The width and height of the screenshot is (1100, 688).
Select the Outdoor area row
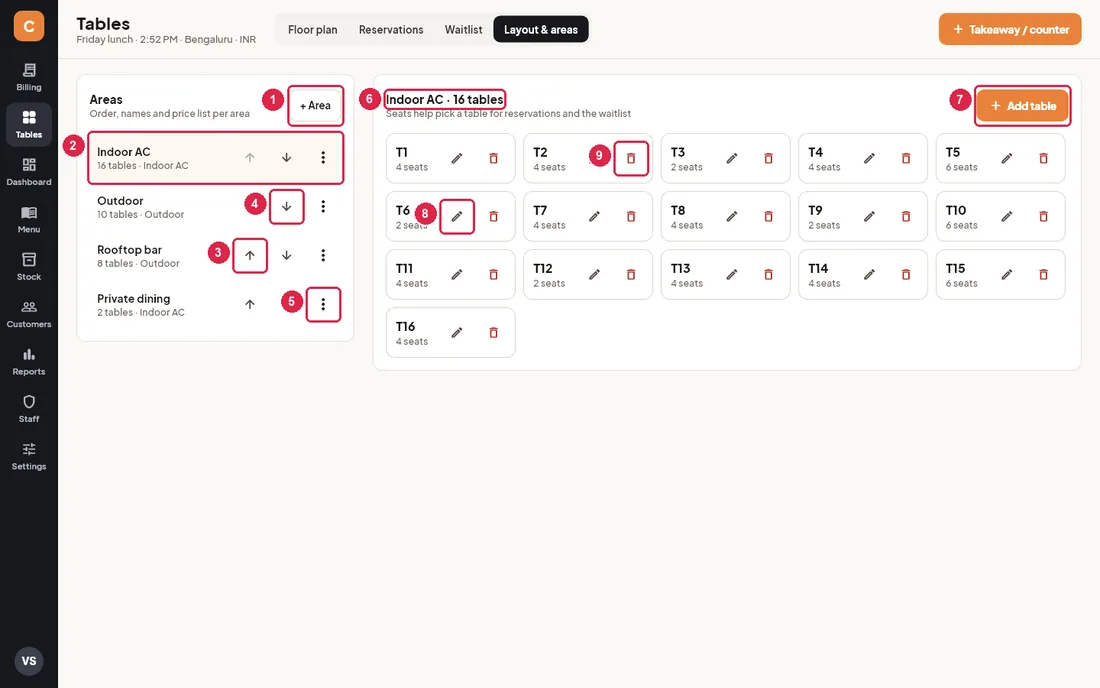click(x=215, y=207)
